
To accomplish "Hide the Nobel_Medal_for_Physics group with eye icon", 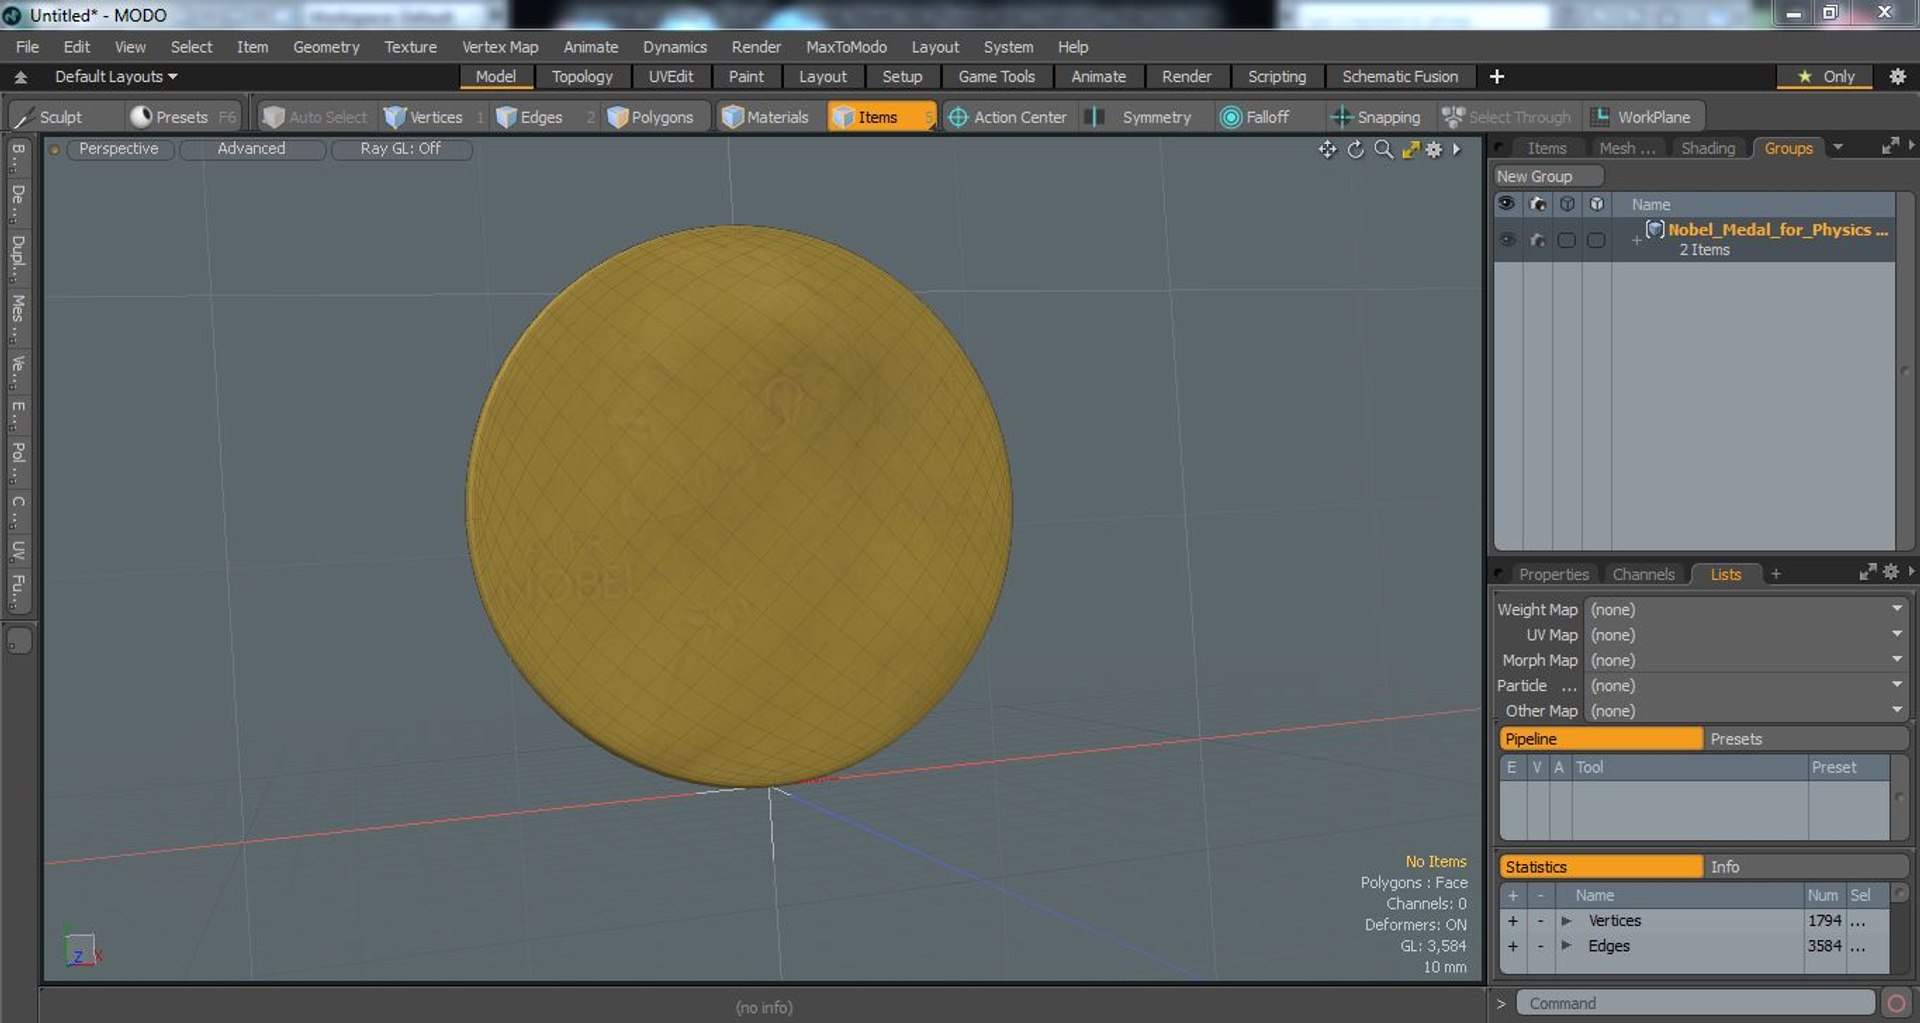I will [x=1507, y=240].
